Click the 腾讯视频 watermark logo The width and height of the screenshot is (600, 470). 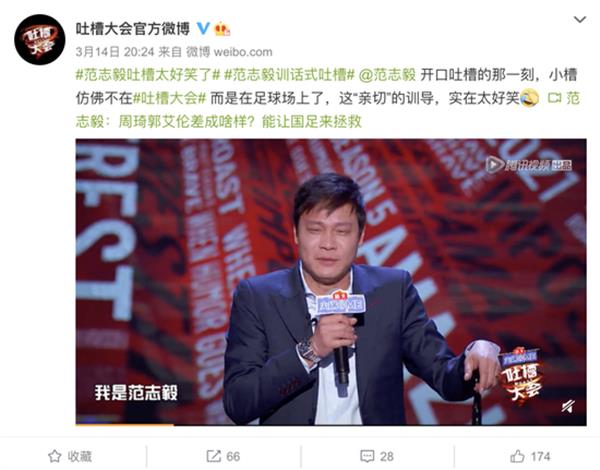pos(528,165)
